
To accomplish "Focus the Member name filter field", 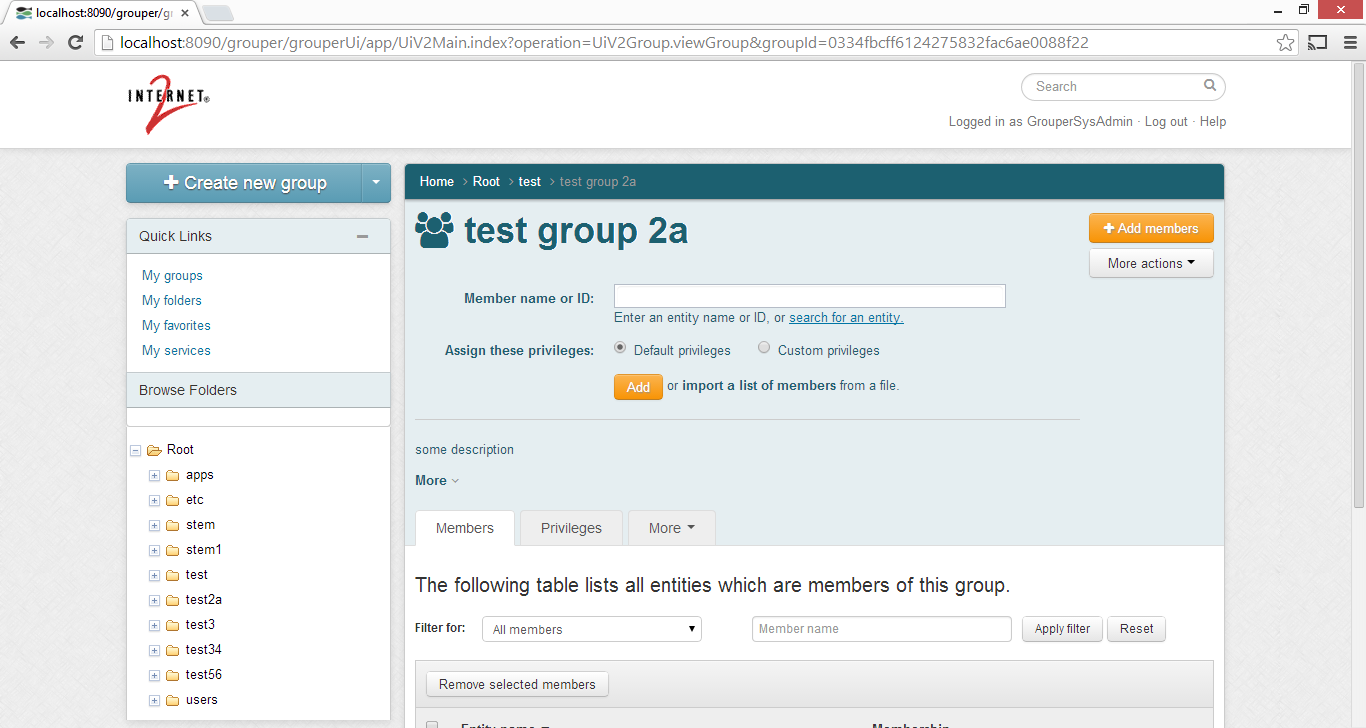I will [882, 629].
